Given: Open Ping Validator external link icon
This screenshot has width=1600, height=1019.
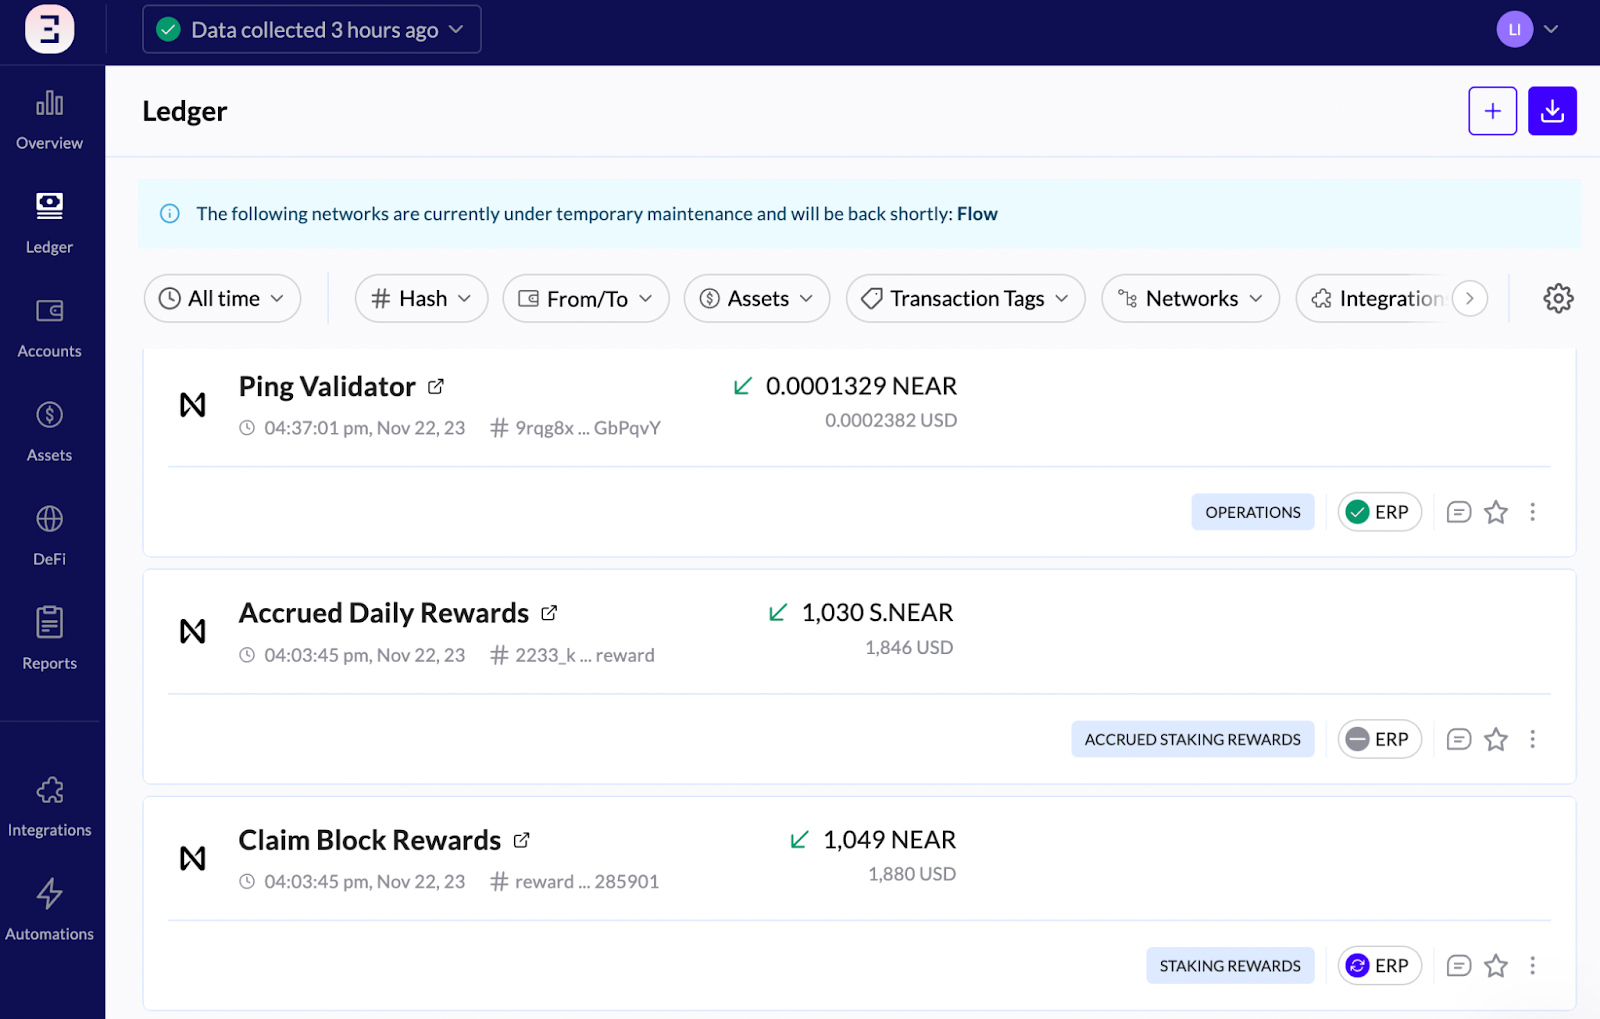Looking at the screenshot, I should [436, 387].
